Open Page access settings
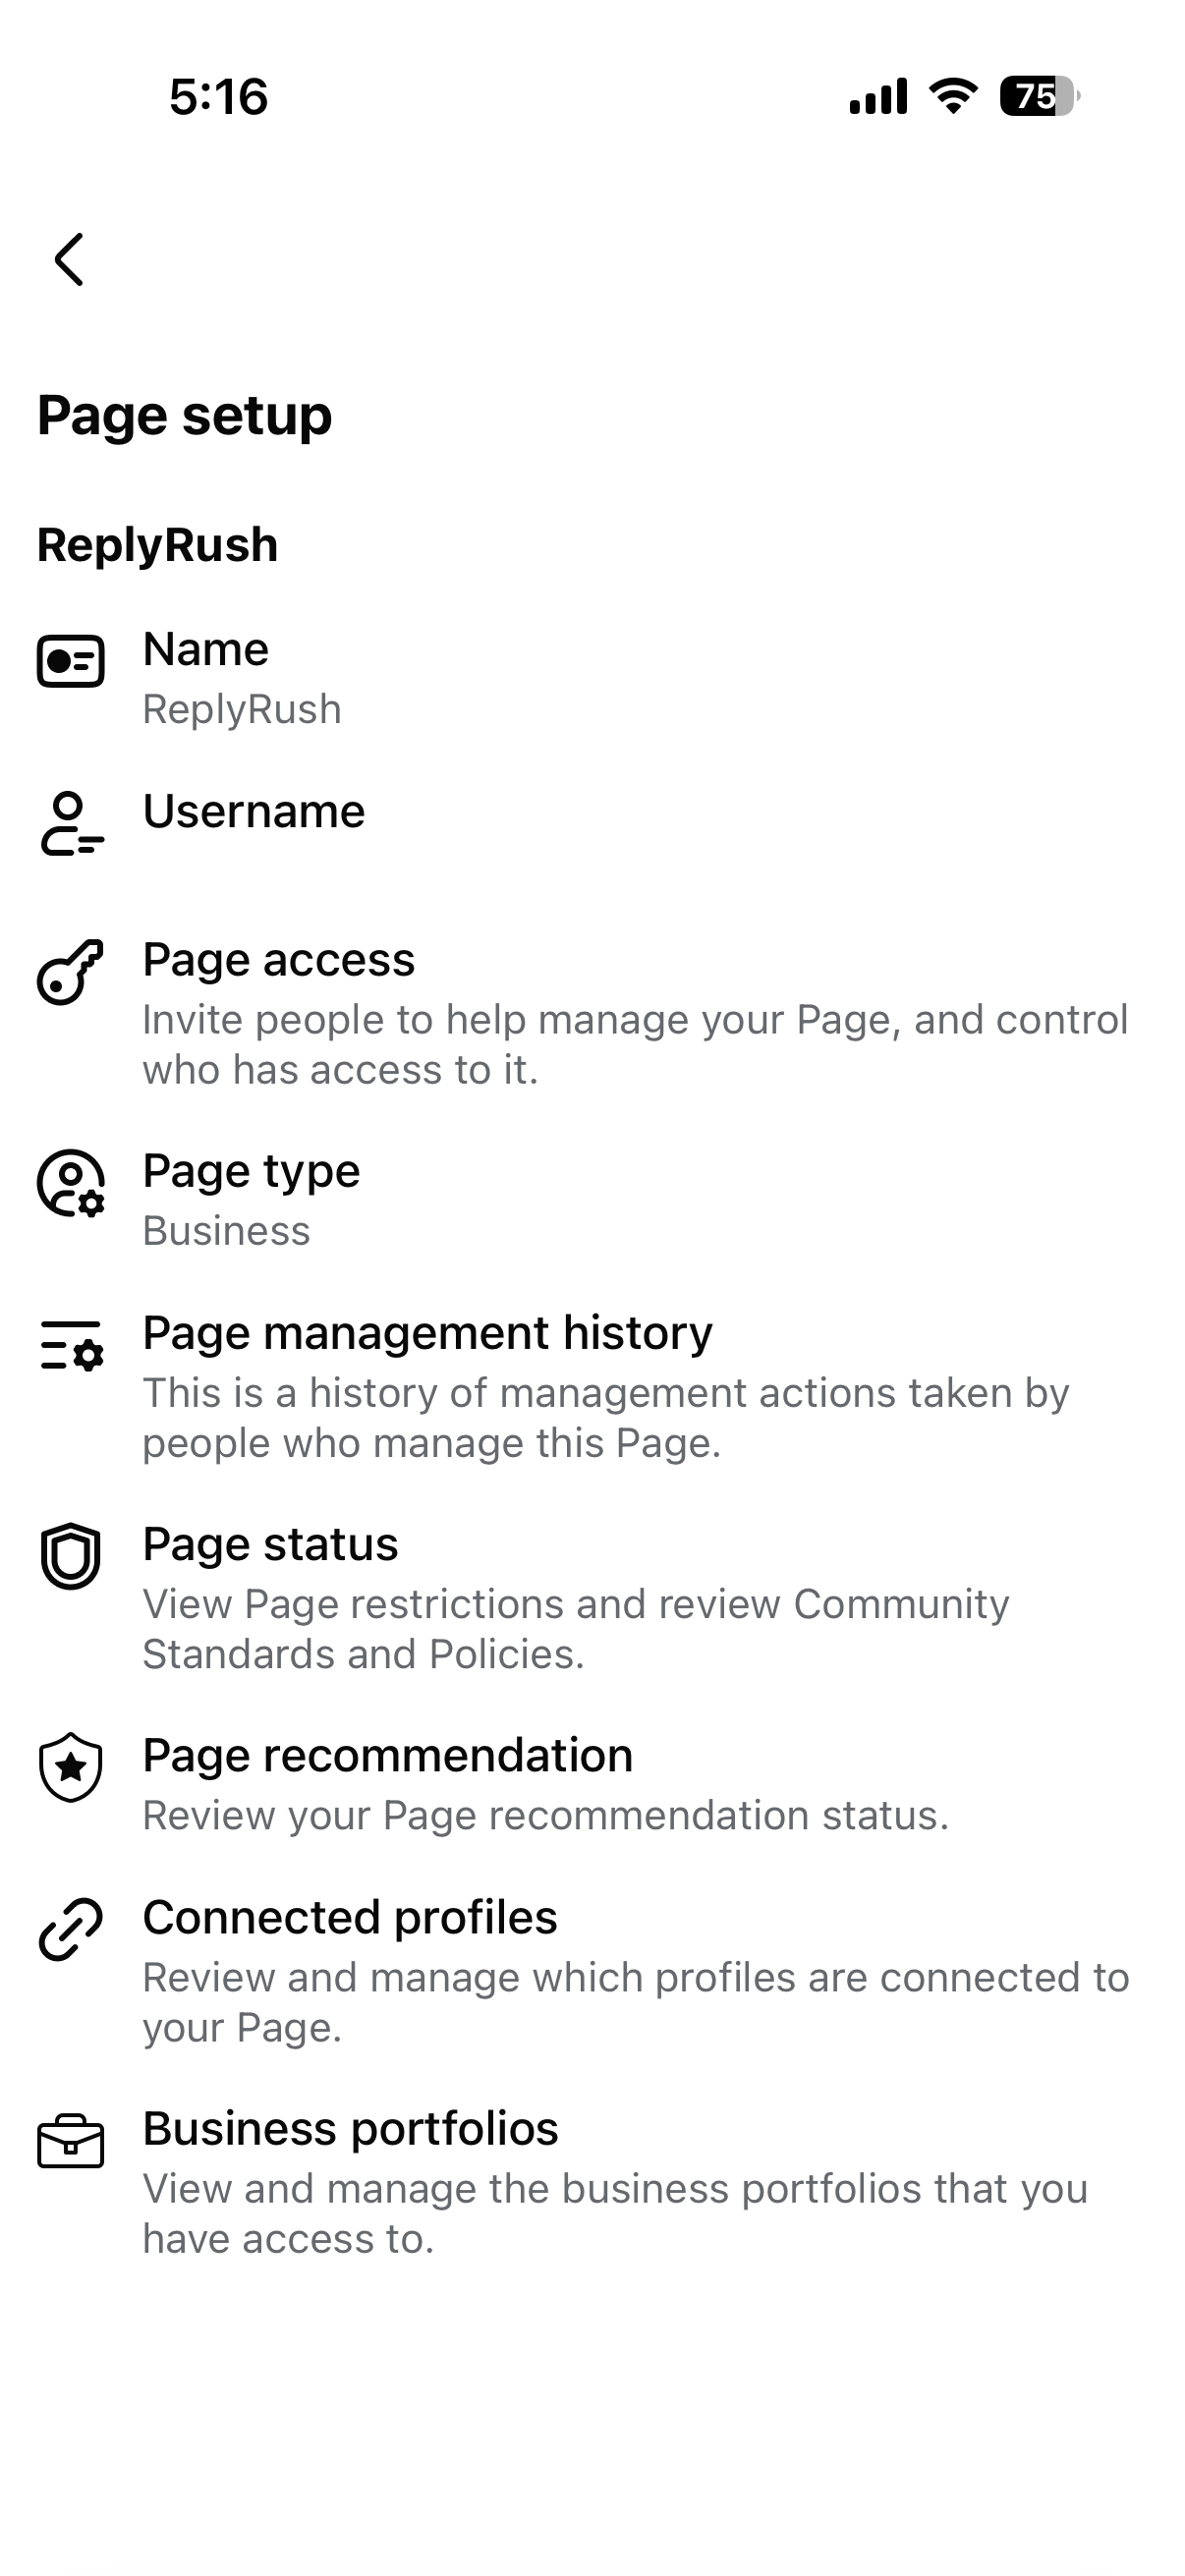Viewport: 1185px width, 2576px height. [592, 1013]
